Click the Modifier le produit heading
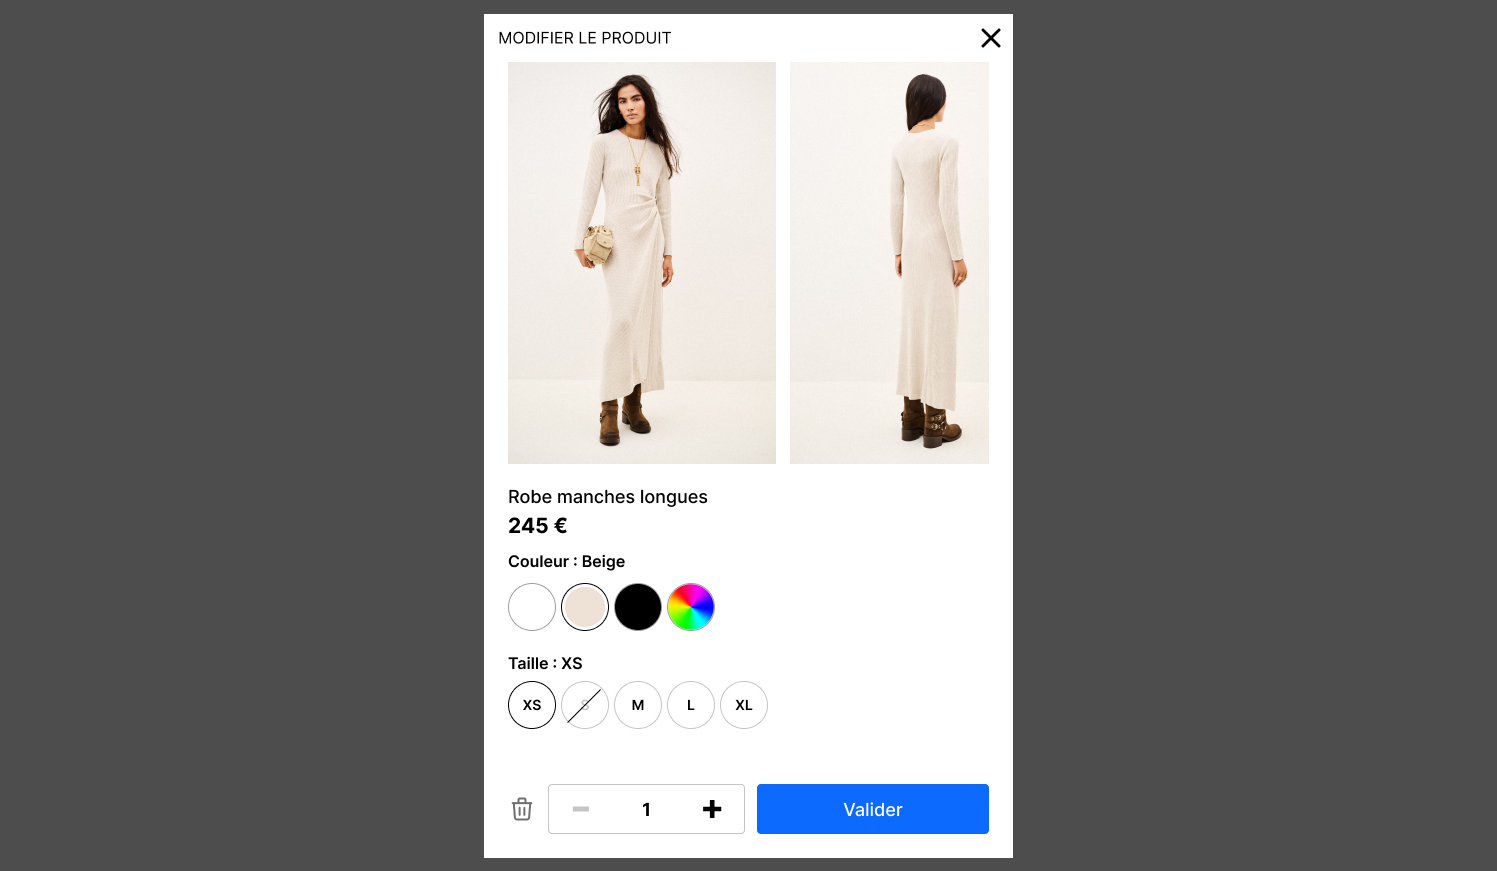 tap(585, 38)
